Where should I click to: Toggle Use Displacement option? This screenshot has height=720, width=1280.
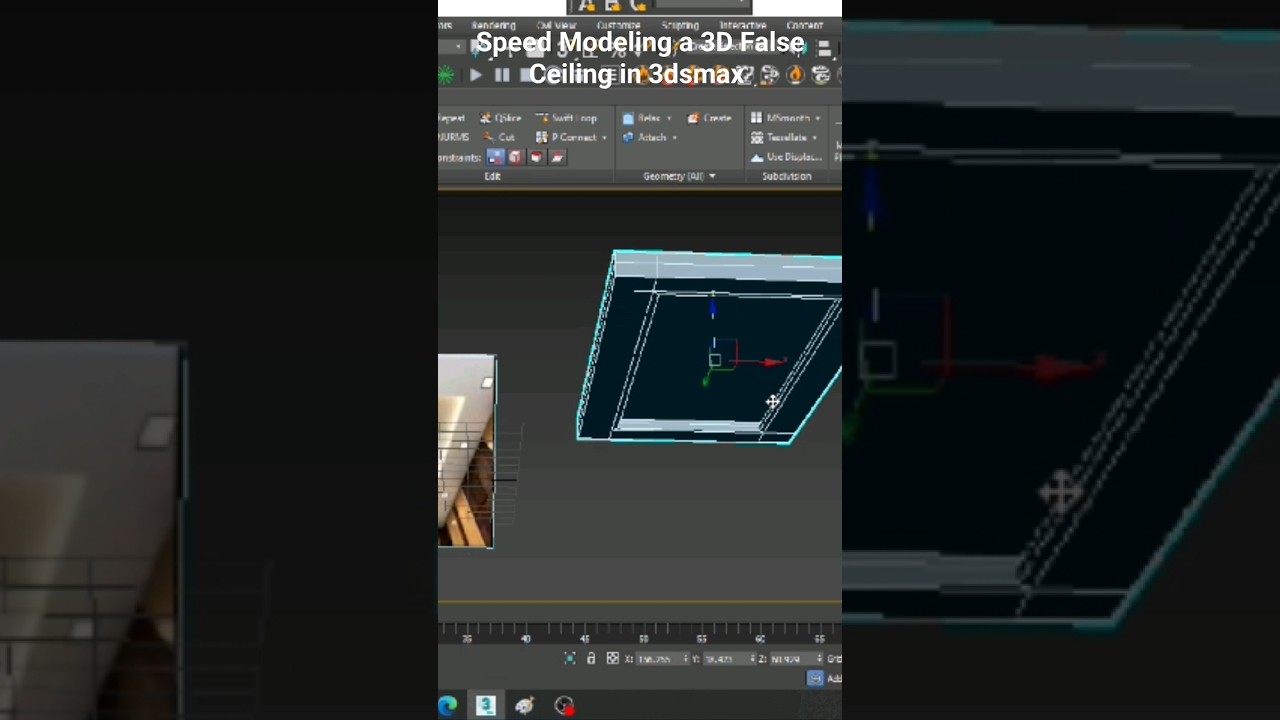click(786, 157)
